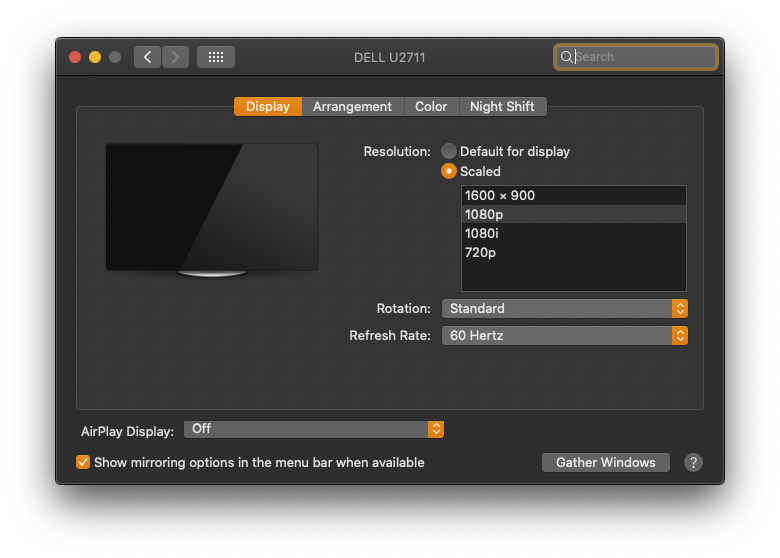This screenshot has height=558, width=780.
Task: Open the AirPlay Display dropdown
Action: pyautogui.click(x=314, y=429)
